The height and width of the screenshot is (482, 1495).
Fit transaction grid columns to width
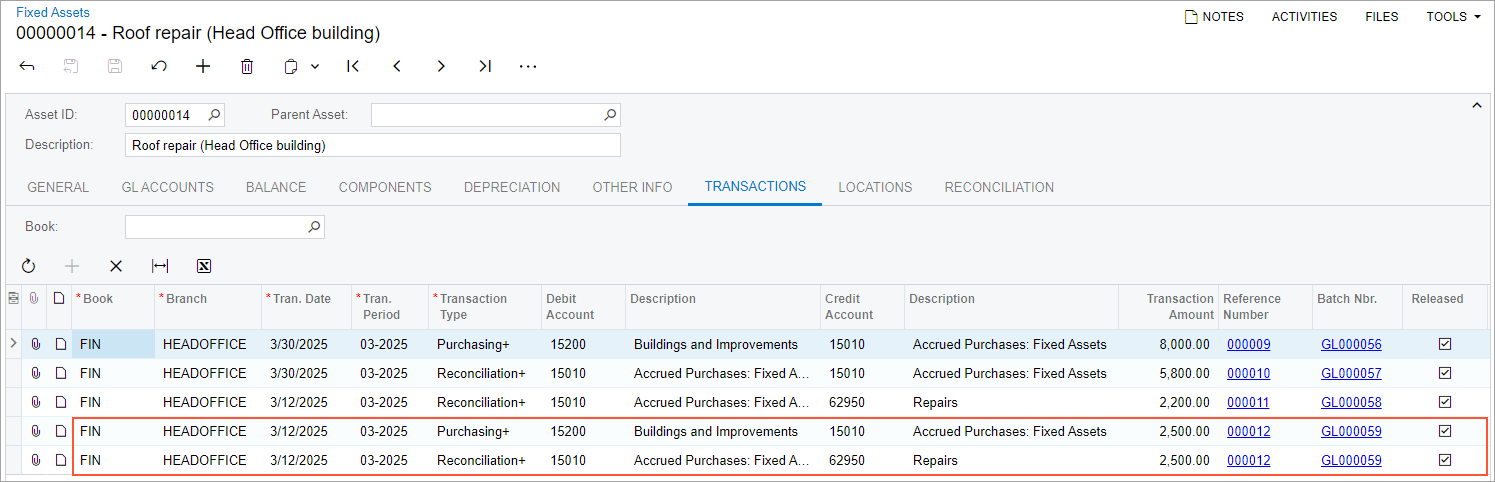[160, 266]
